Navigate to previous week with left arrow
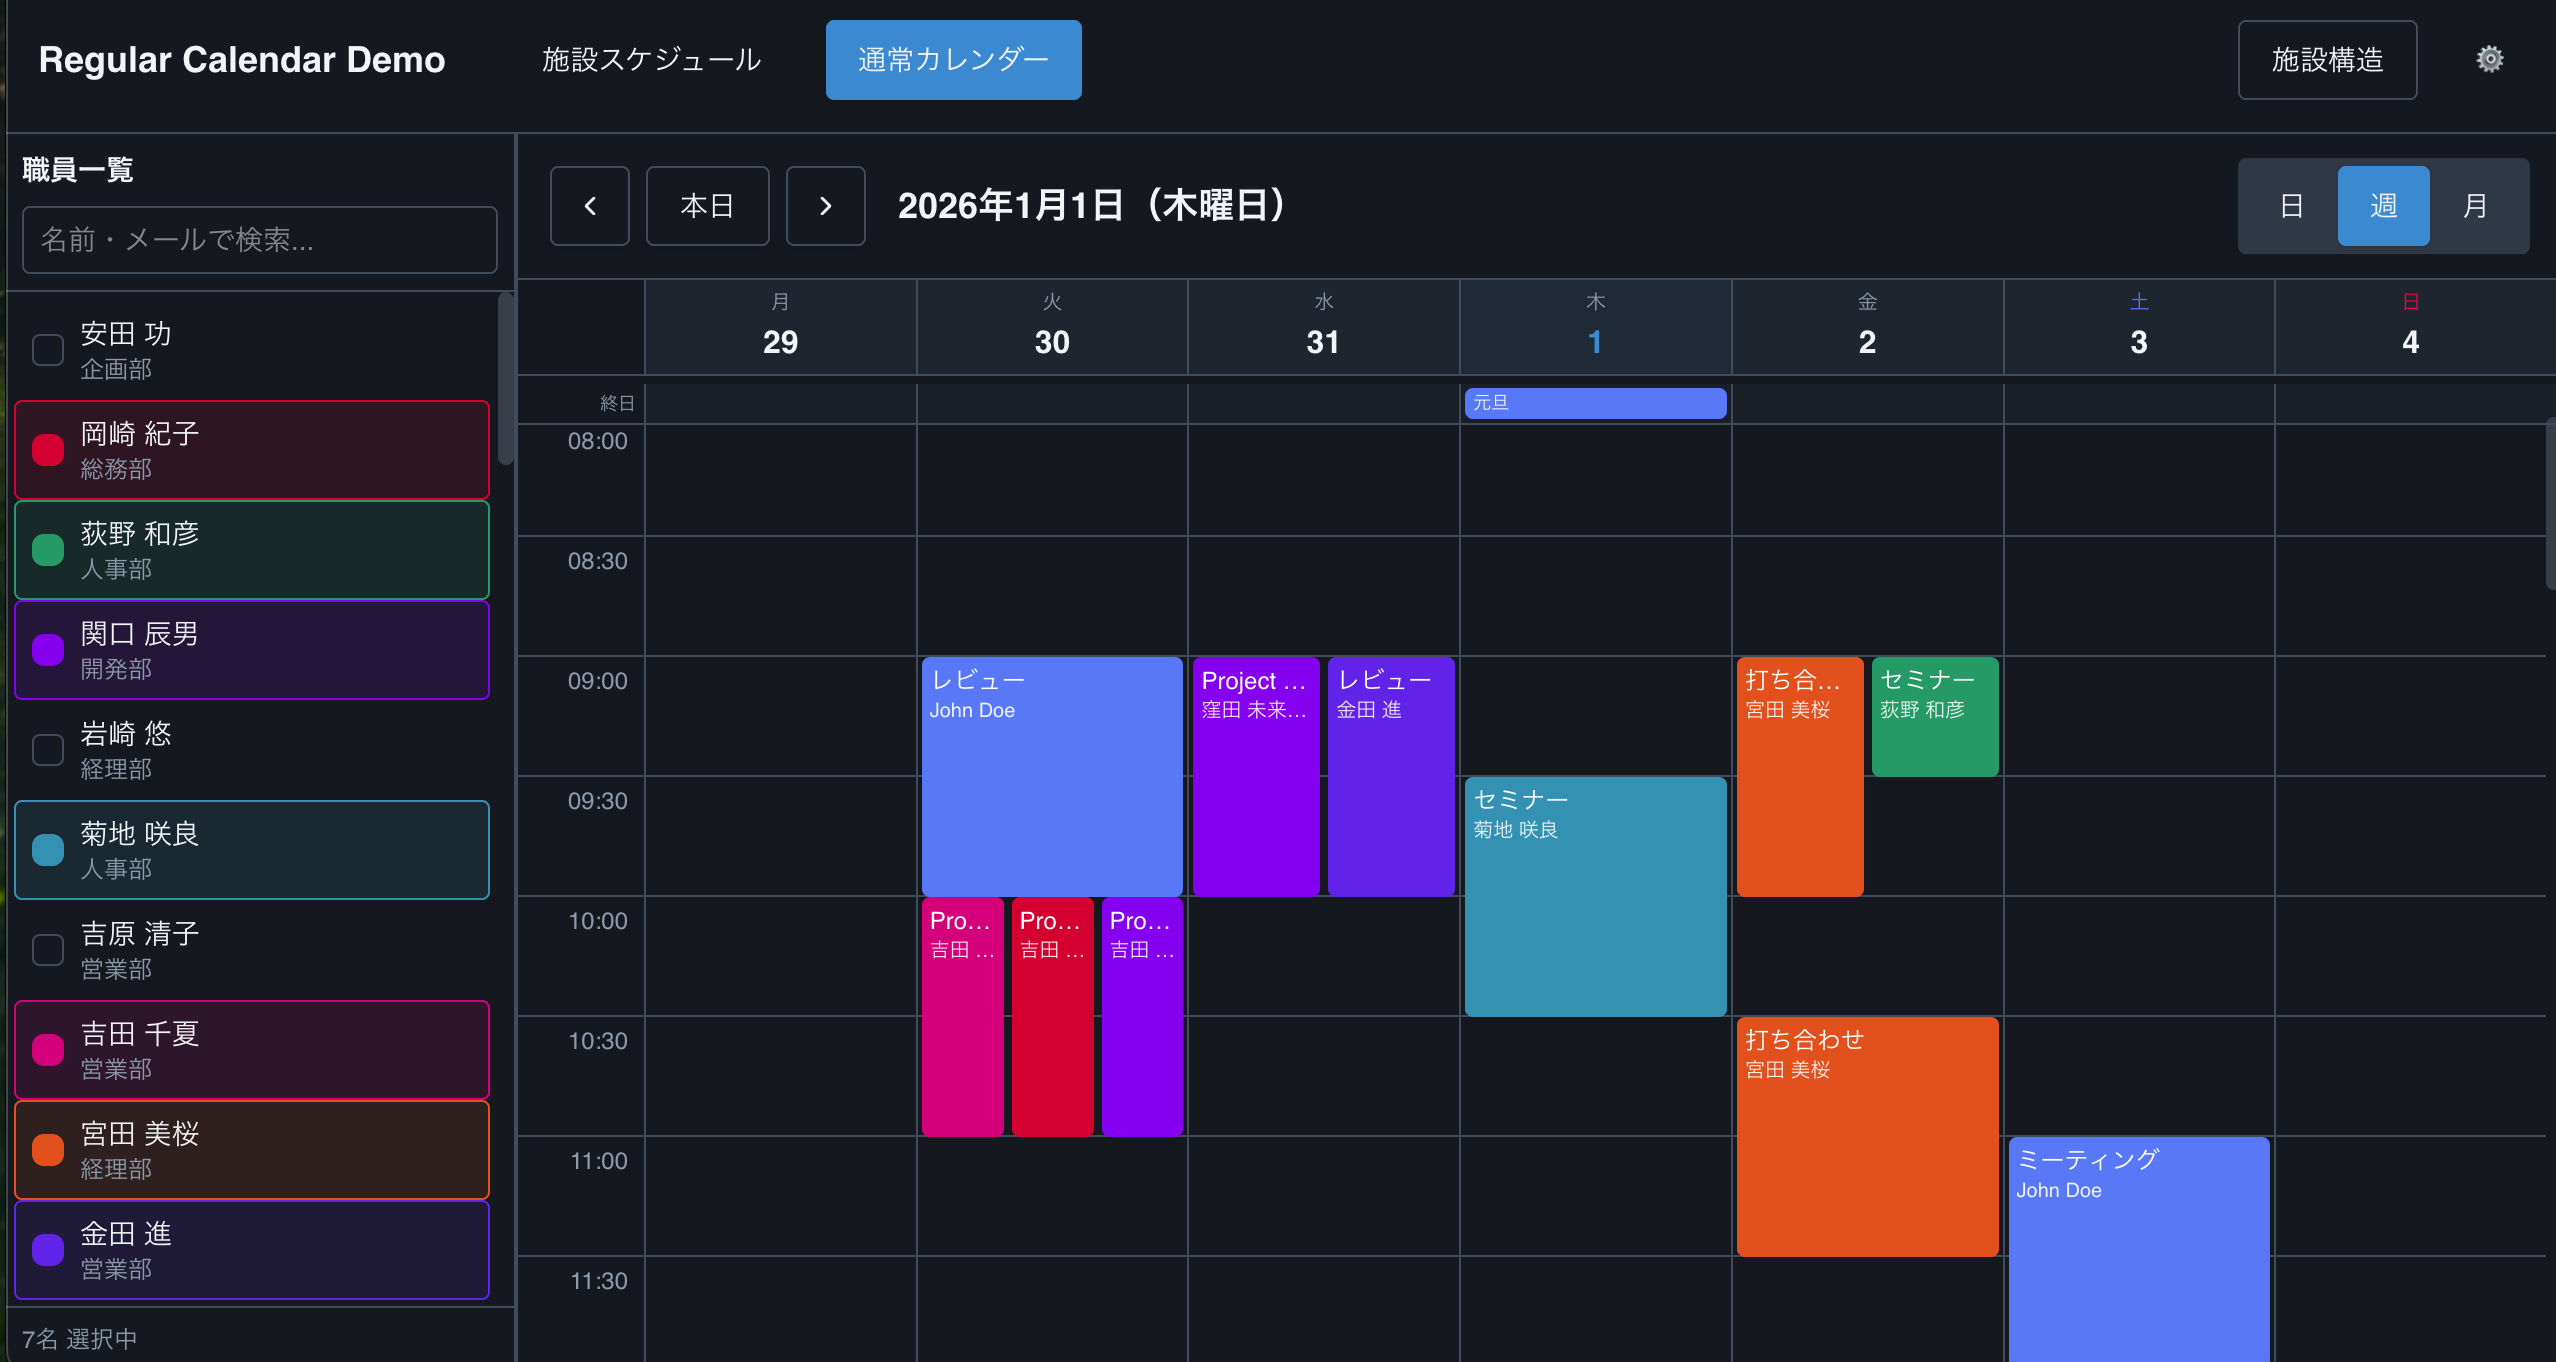The height and width of the screenshot is (1362, 2556). point(589,205)
